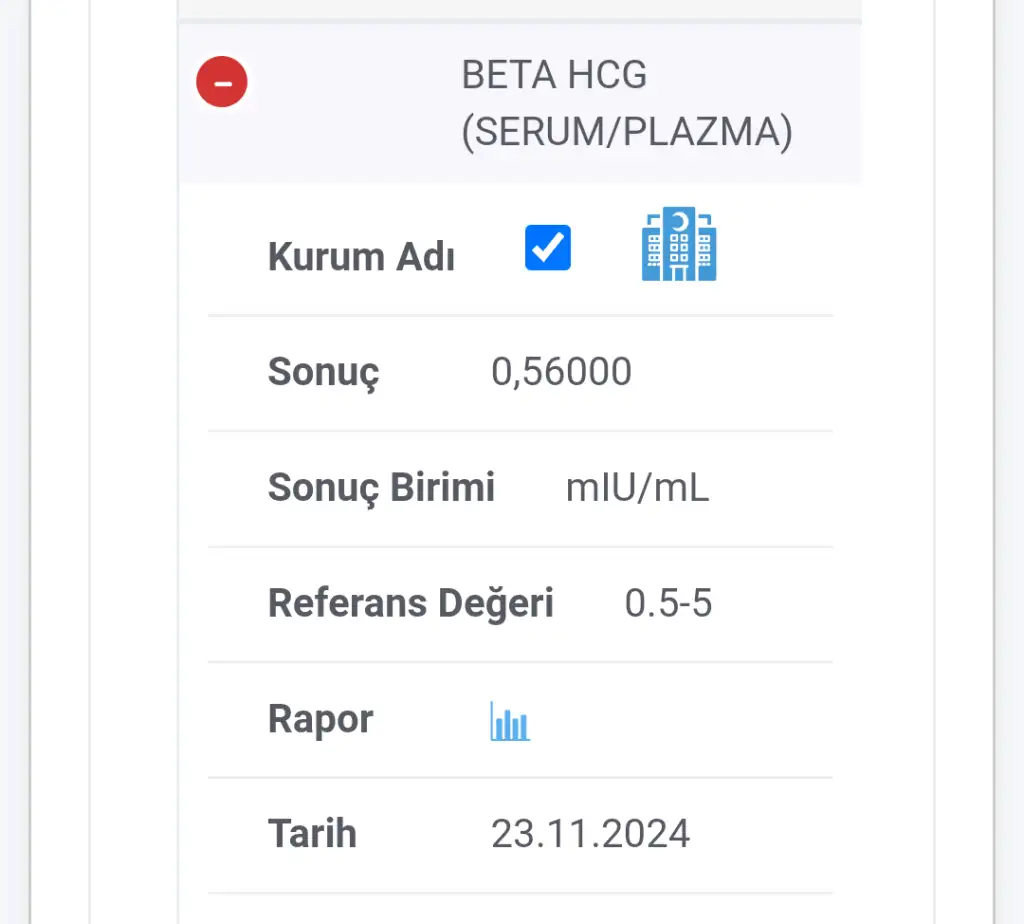1024x924 pixels.
Task: Click the date 23.11.2024
Action: [590, 834]
